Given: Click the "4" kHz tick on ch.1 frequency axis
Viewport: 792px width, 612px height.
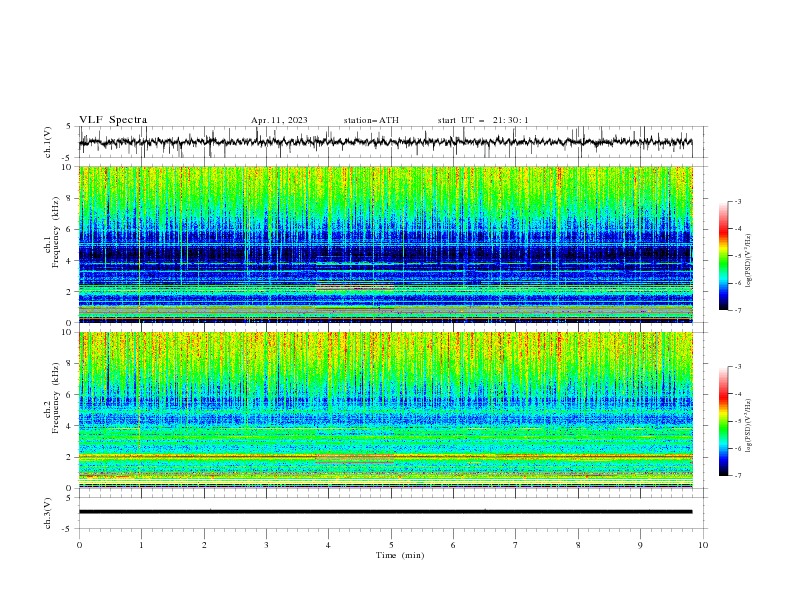Looking at the screenshot, I should [71, 261].
